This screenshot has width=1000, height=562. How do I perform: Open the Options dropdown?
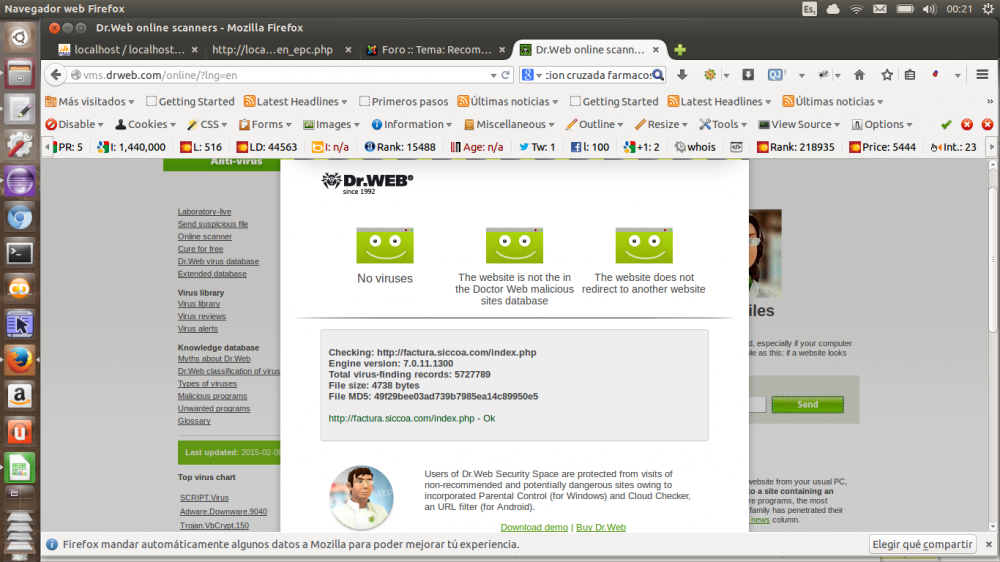tap(883, 124)
